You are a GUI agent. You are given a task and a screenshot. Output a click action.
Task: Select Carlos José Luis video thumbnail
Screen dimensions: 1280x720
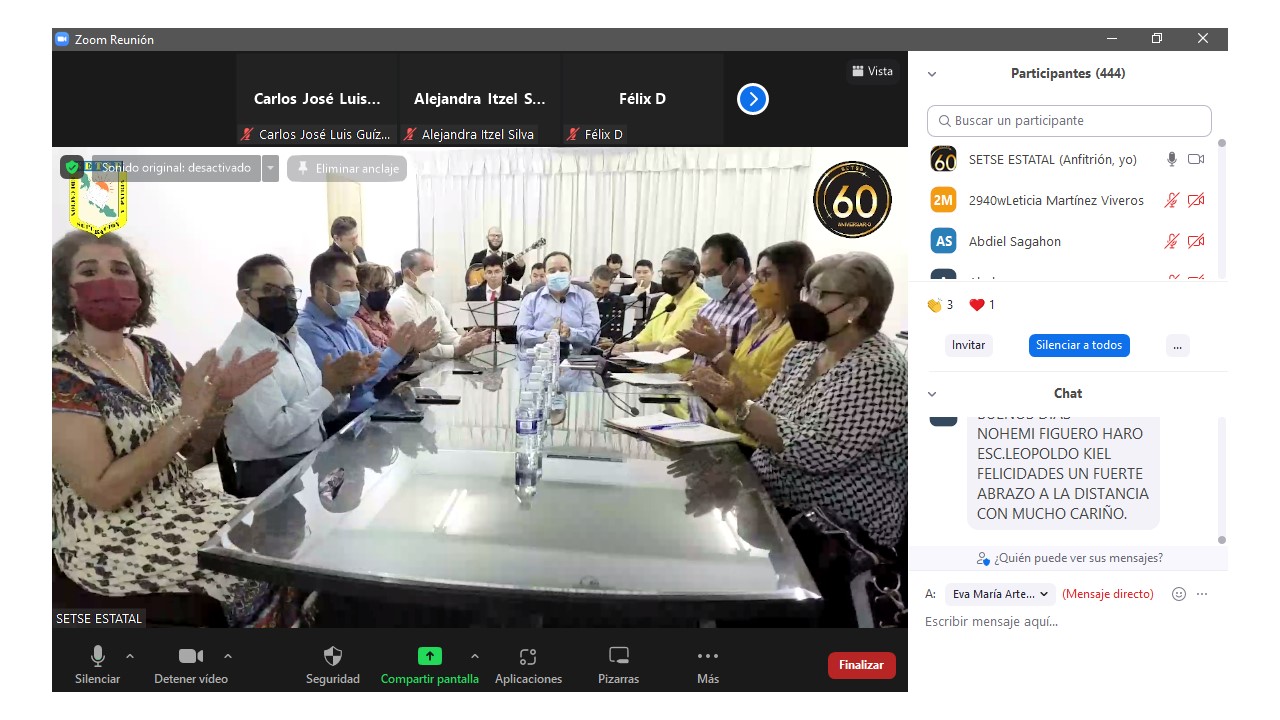coord(317,99)
